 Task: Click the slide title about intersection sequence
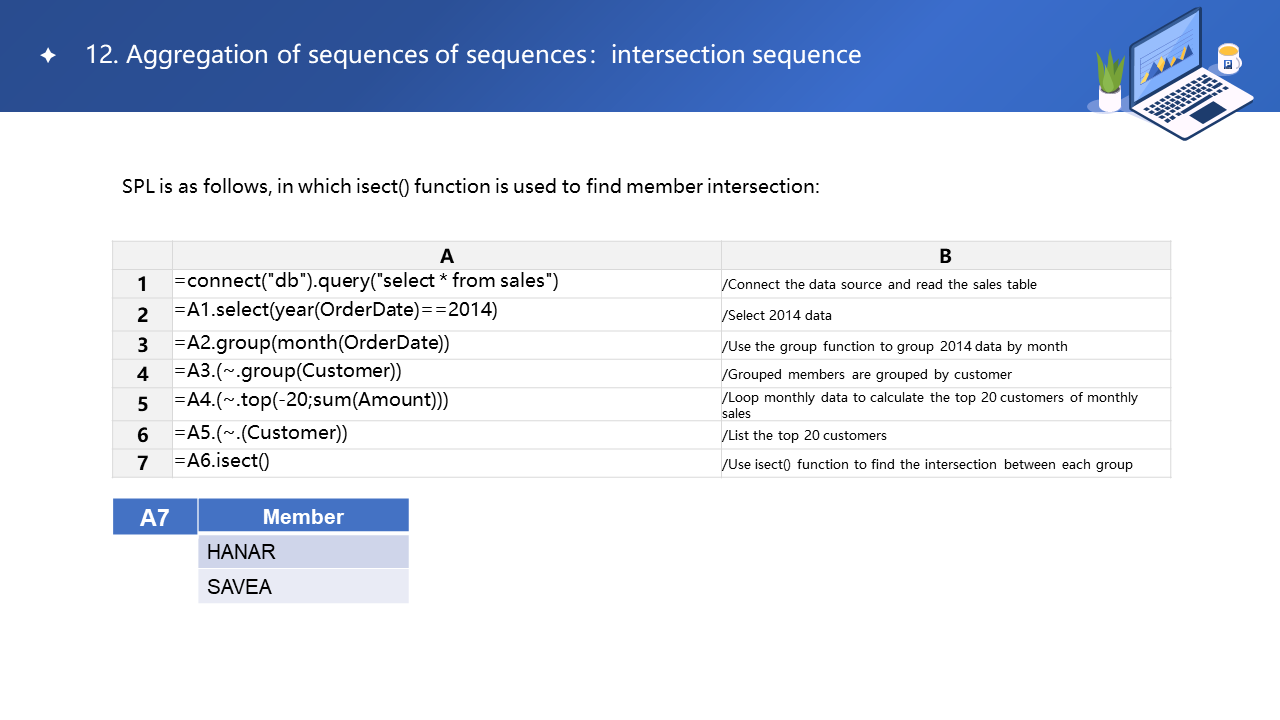tap(473, 55)
